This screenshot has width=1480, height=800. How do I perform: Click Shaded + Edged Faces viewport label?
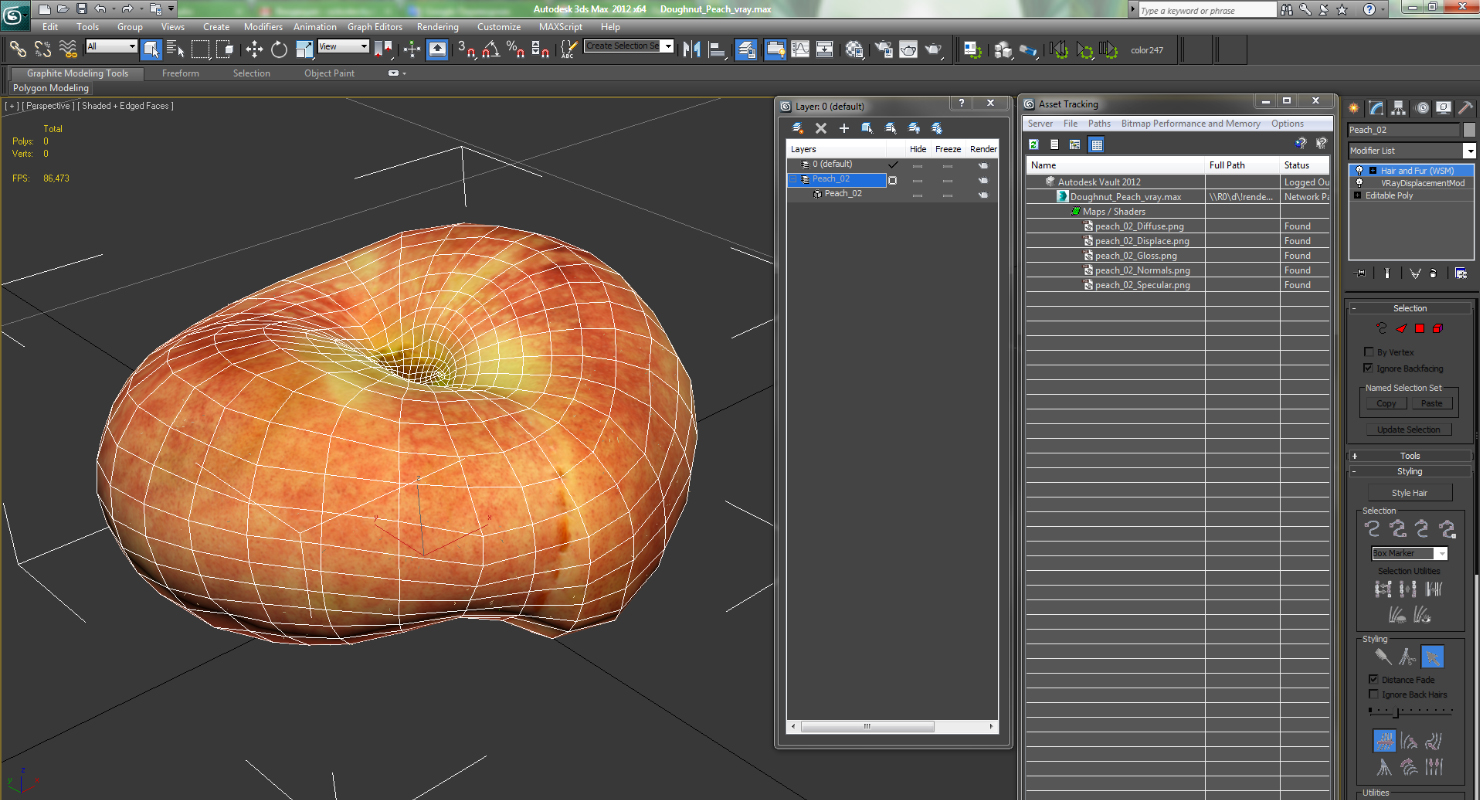(127, 106)
